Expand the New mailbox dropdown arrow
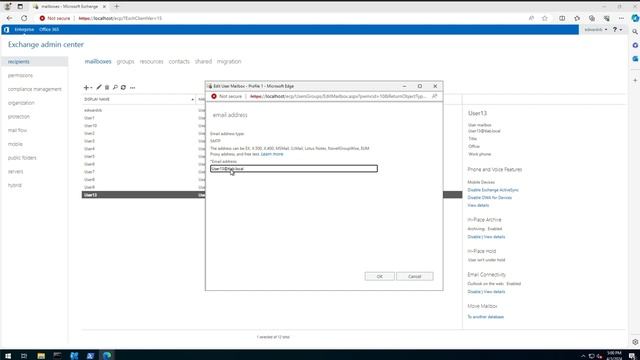Image resolution: width=640 pixels, height=360 pixels. coord(91,88)
